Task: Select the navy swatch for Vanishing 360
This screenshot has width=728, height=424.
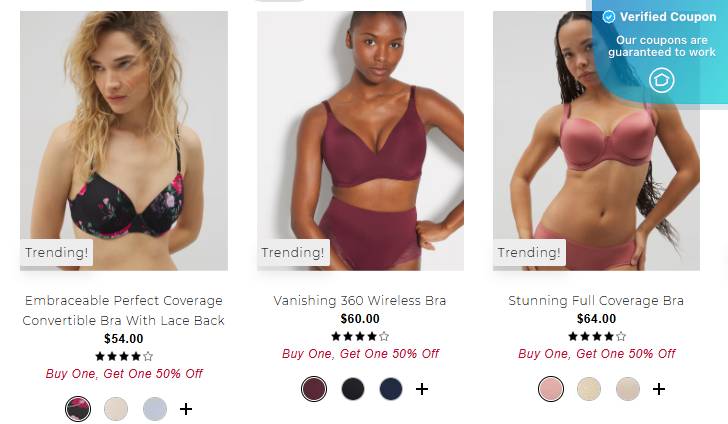Action: click(x=391, y=389)
